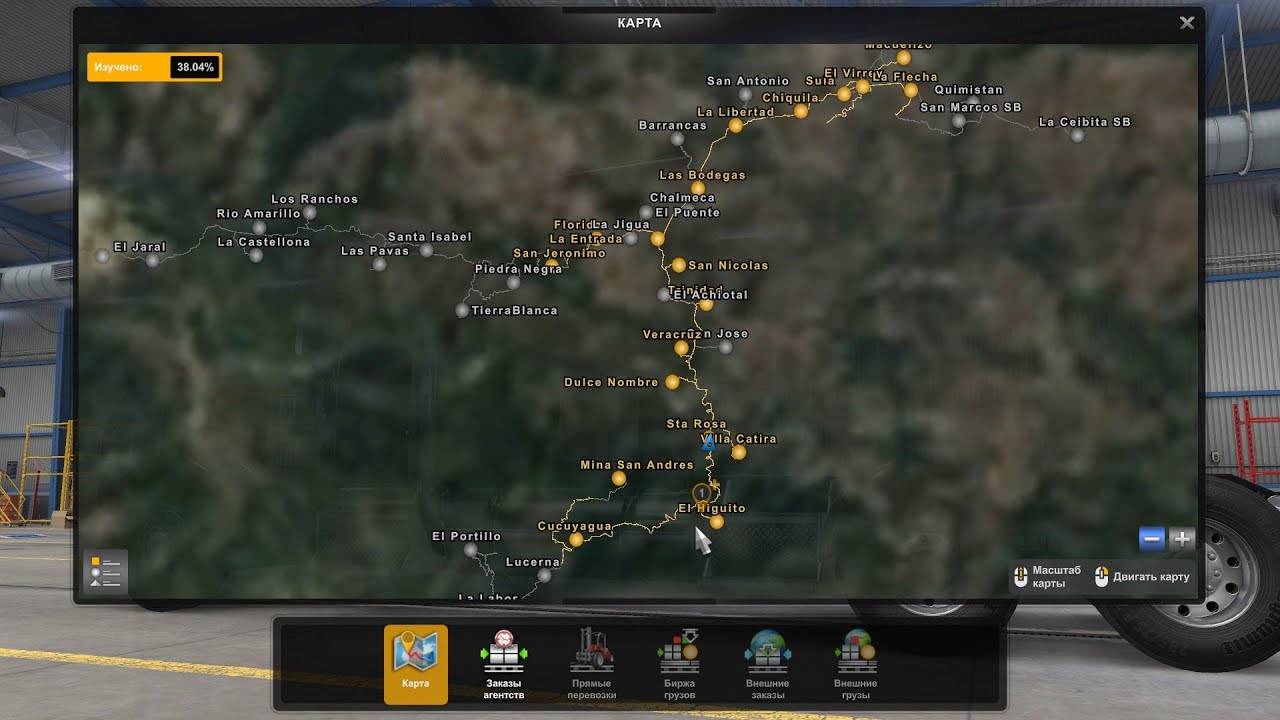Select the La Entrada city marker
This screenshot has height=720, width=1280.
point(657,239)
